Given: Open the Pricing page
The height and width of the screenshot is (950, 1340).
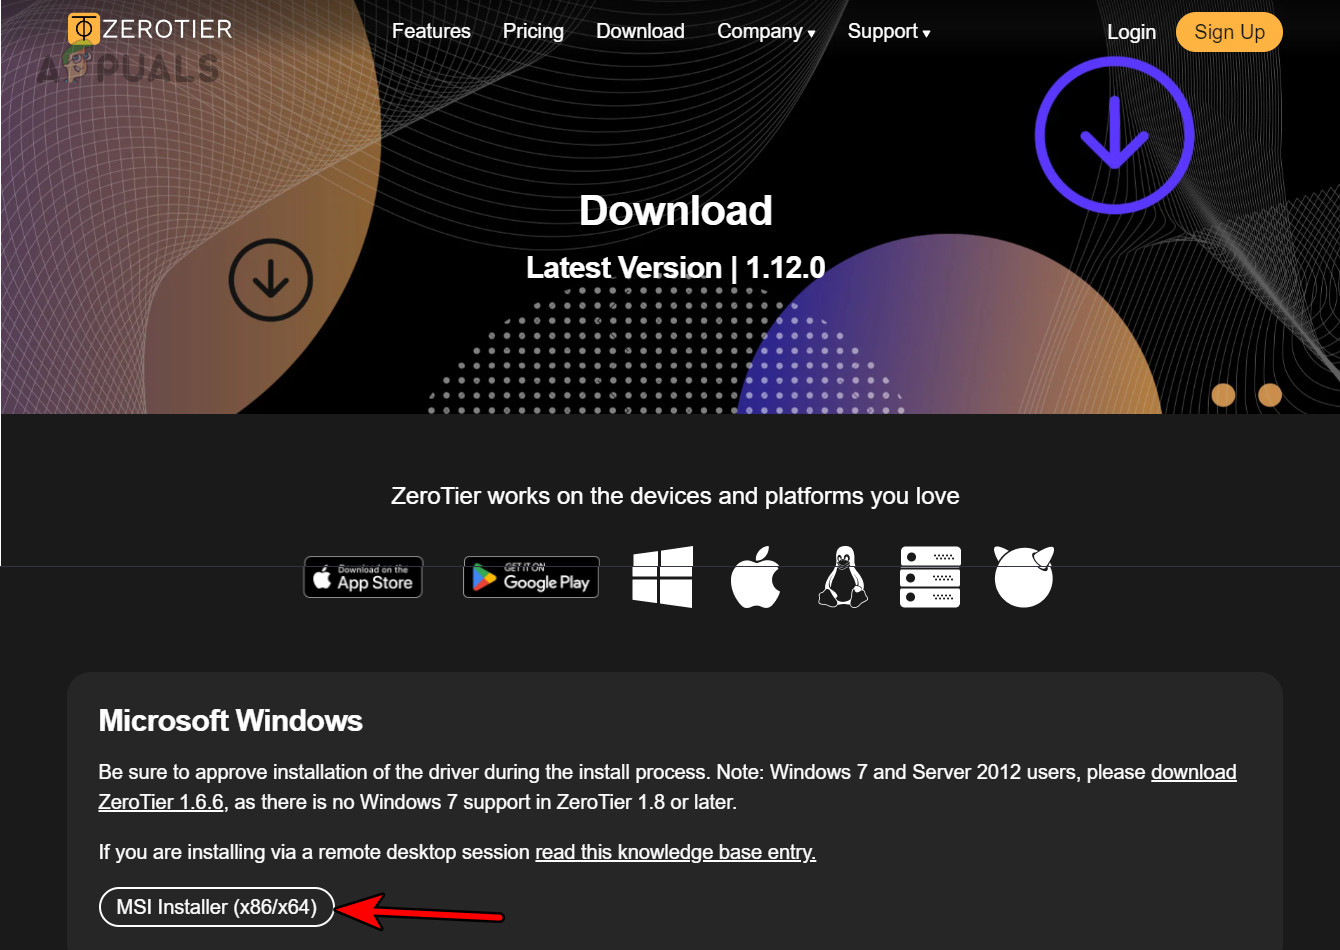Looking at the screenshot, I should coord(533,31).
